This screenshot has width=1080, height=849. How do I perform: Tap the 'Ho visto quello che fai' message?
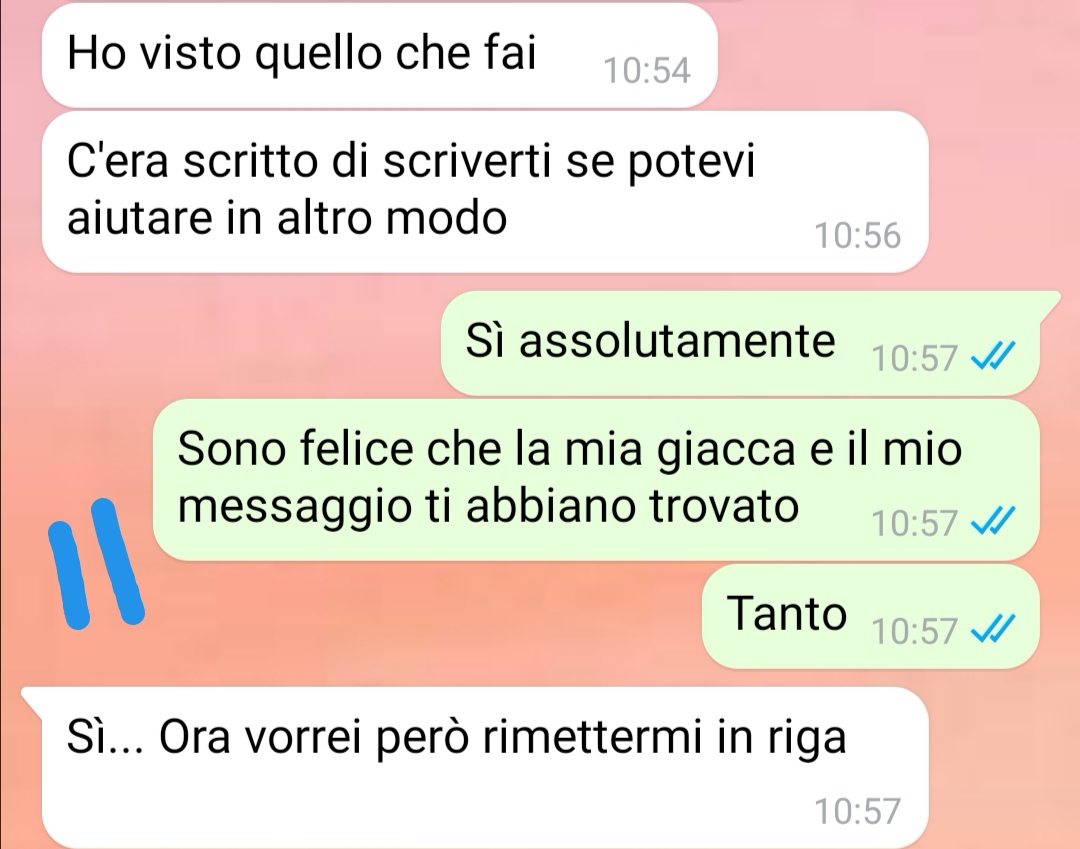pyautogui.click(x=379, y=55)
